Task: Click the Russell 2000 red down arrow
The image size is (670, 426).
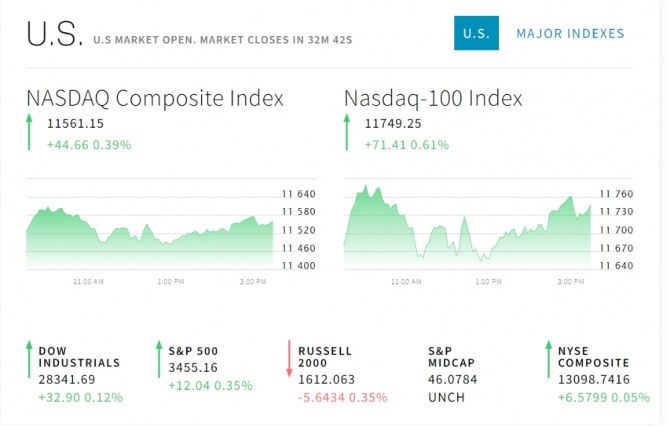Action: [288, 359]
